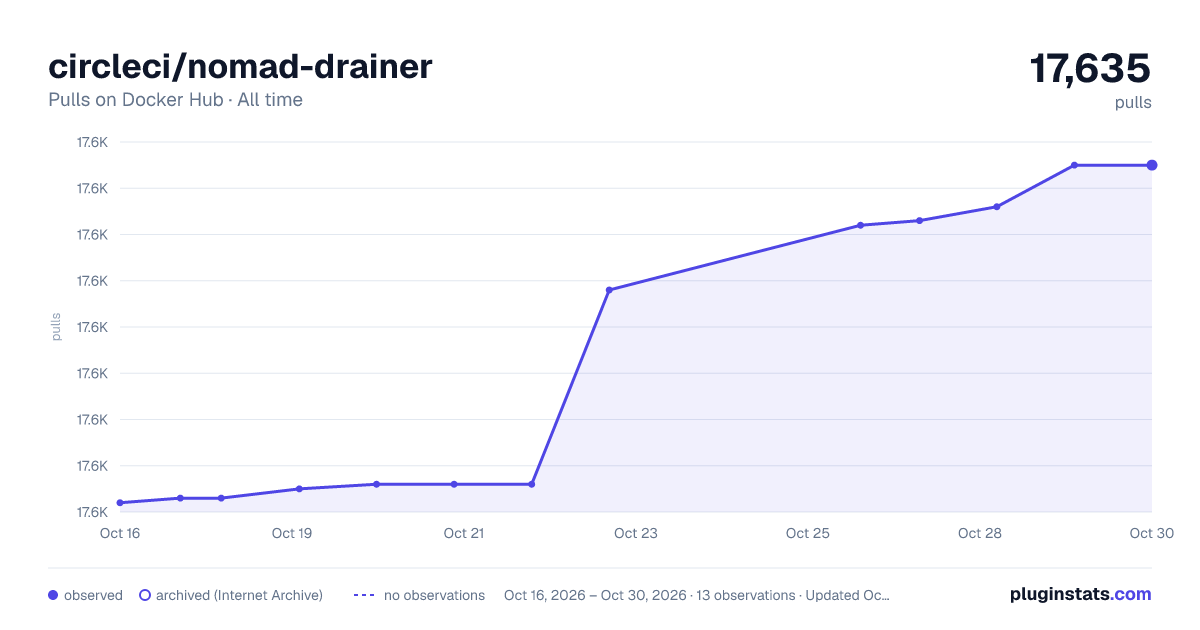
Task: Click the 'pulls' label under 17,635
Action: point(1133,102)
